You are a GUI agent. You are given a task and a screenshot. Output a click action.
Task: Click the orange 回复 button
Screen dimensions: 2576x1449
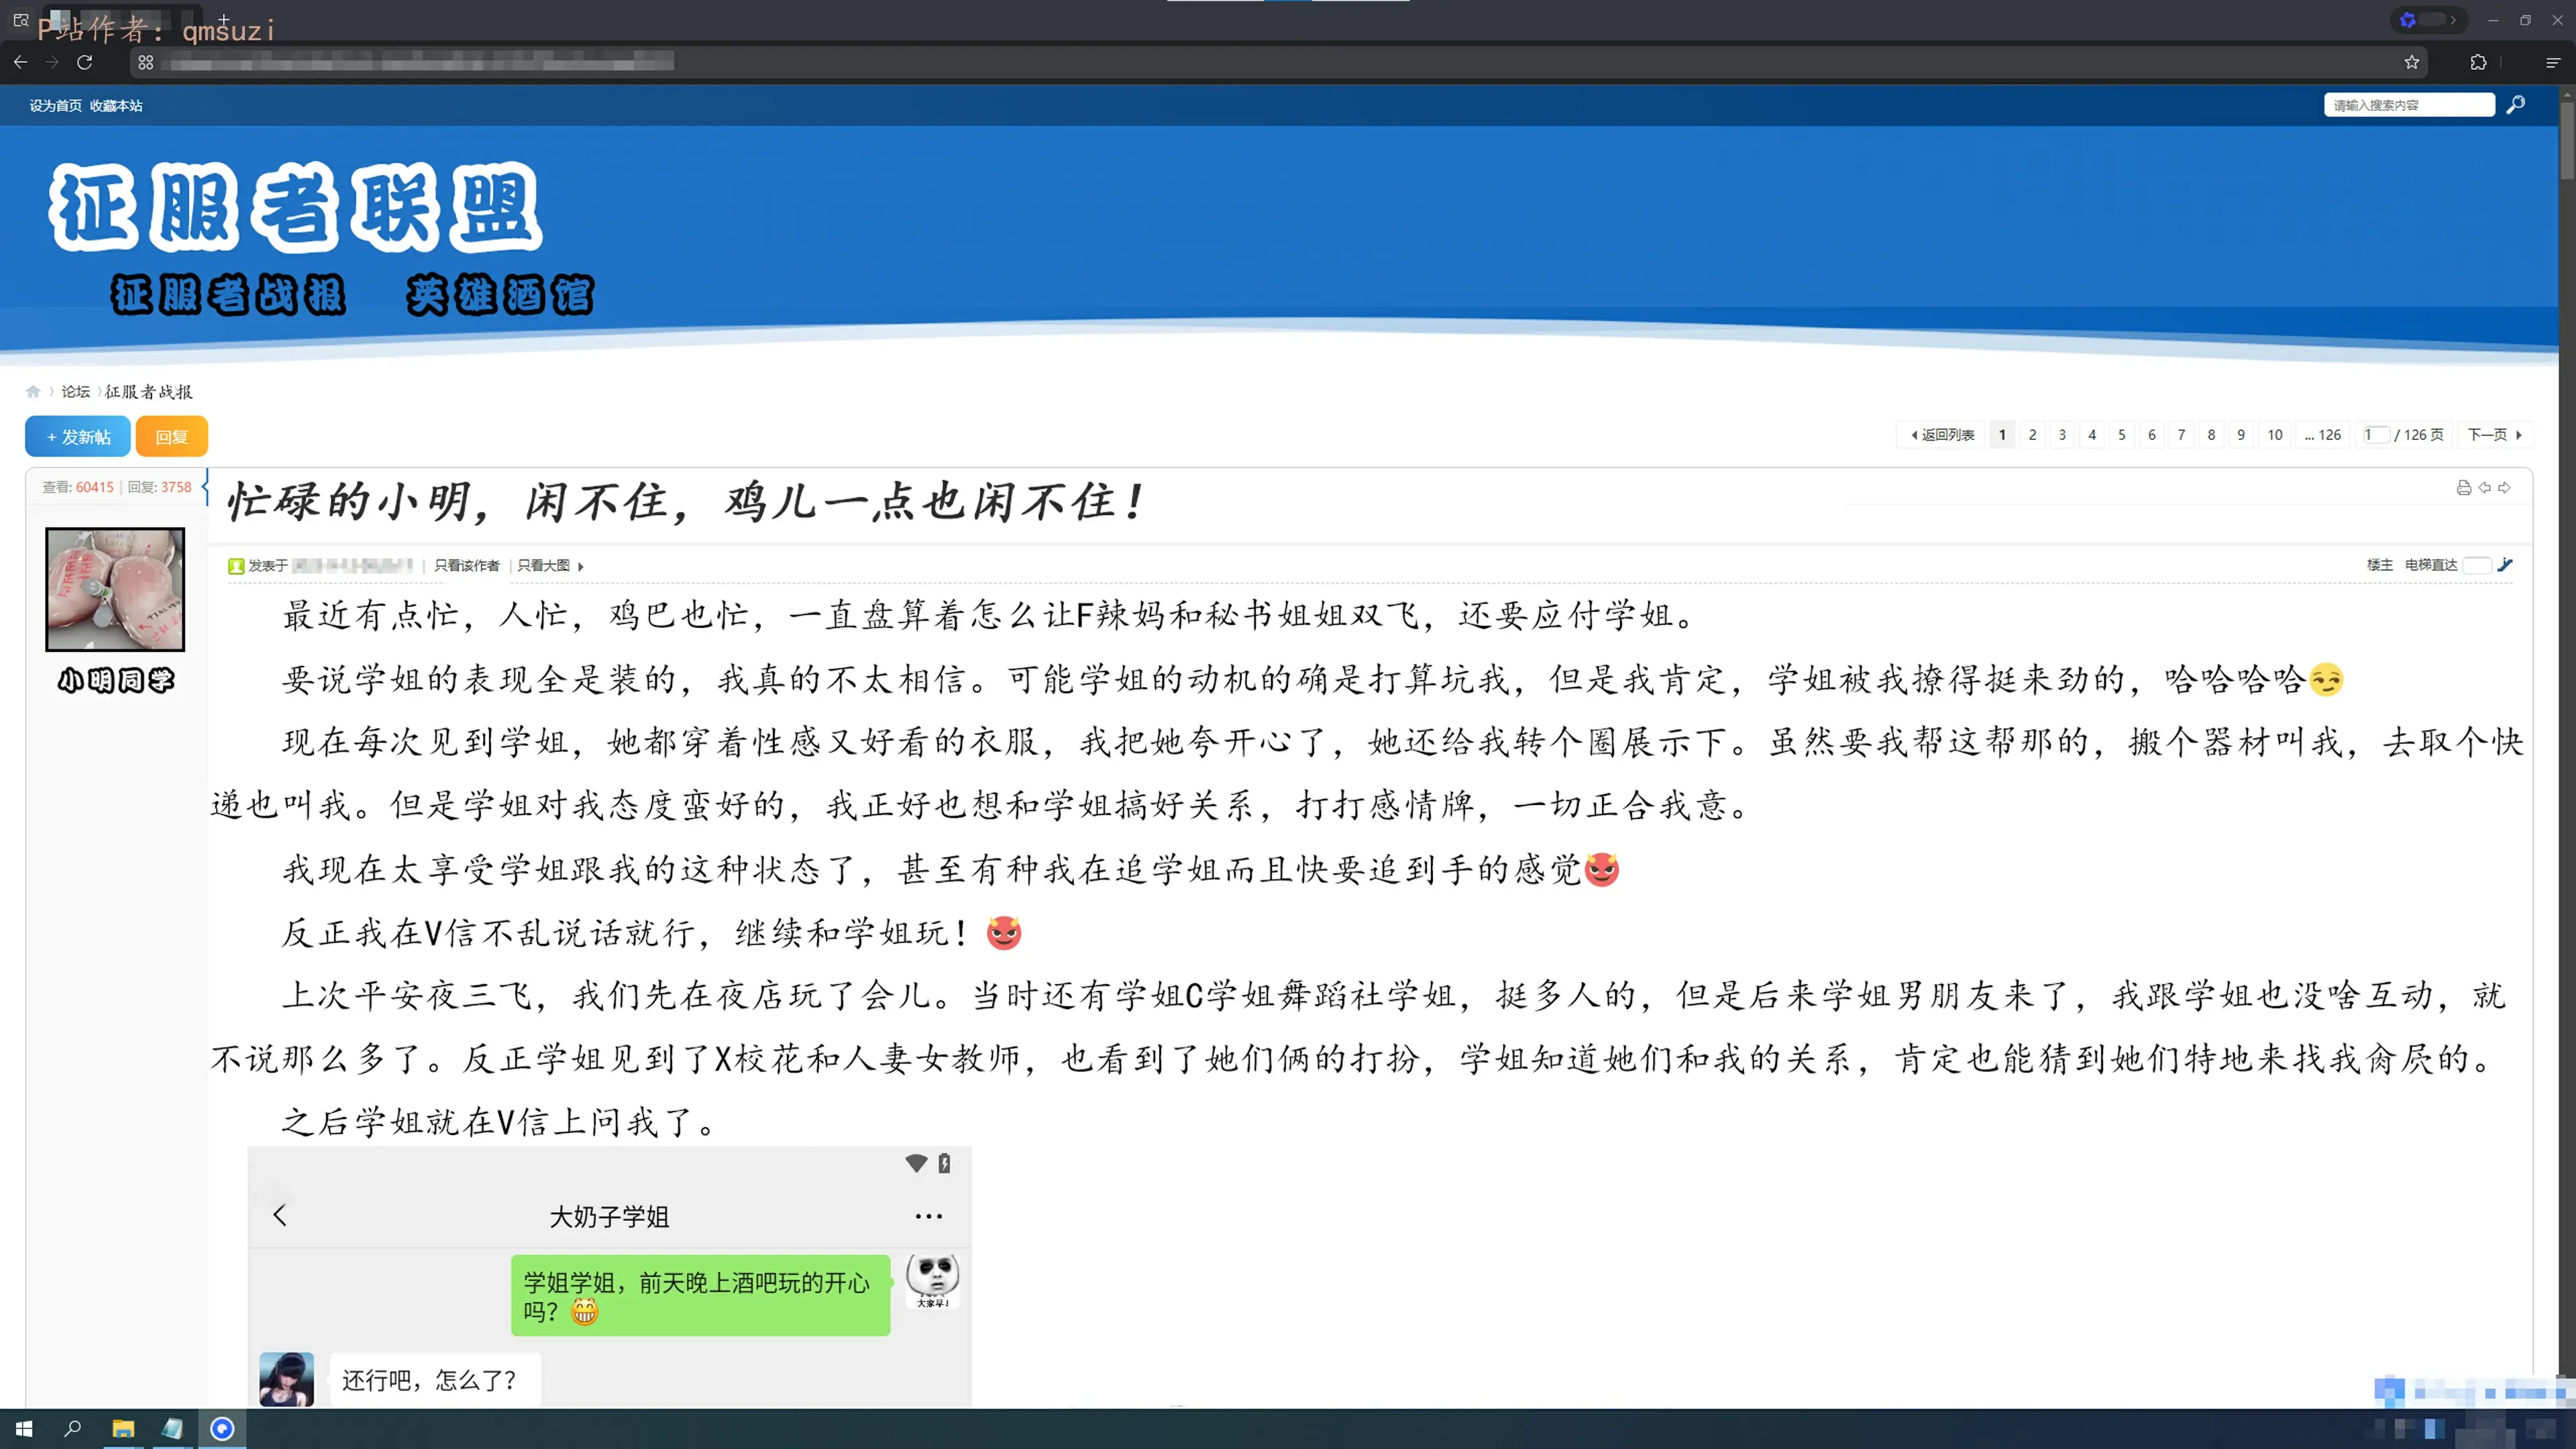(172, 437)
